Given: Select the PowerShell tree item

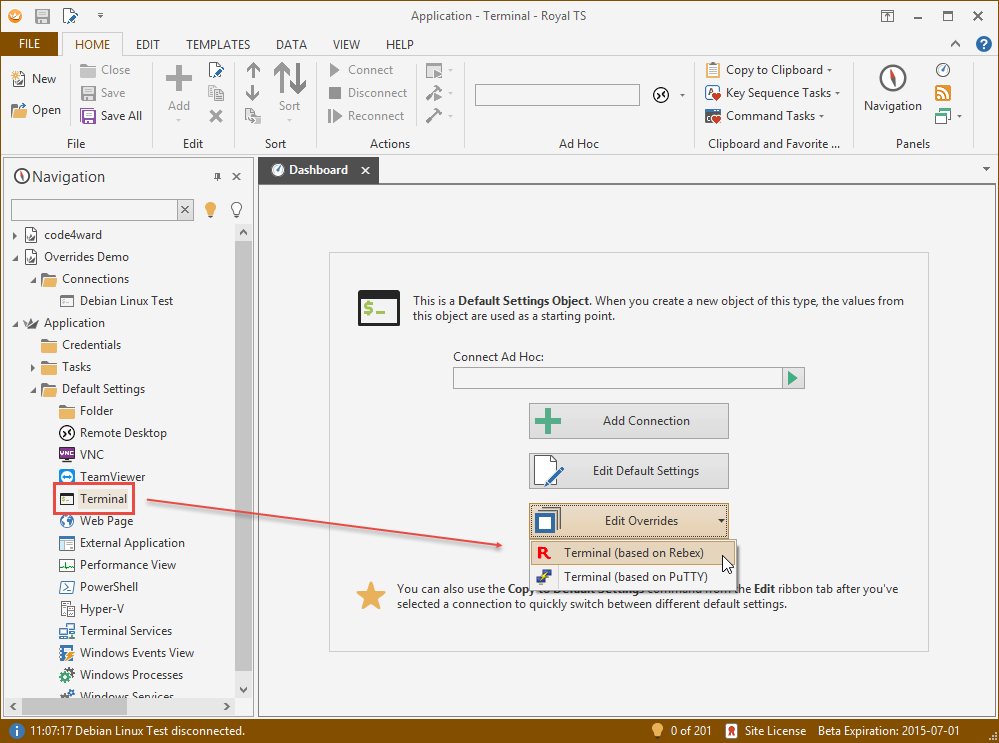Looking at the screenshot, I should (x=99, y=587).
